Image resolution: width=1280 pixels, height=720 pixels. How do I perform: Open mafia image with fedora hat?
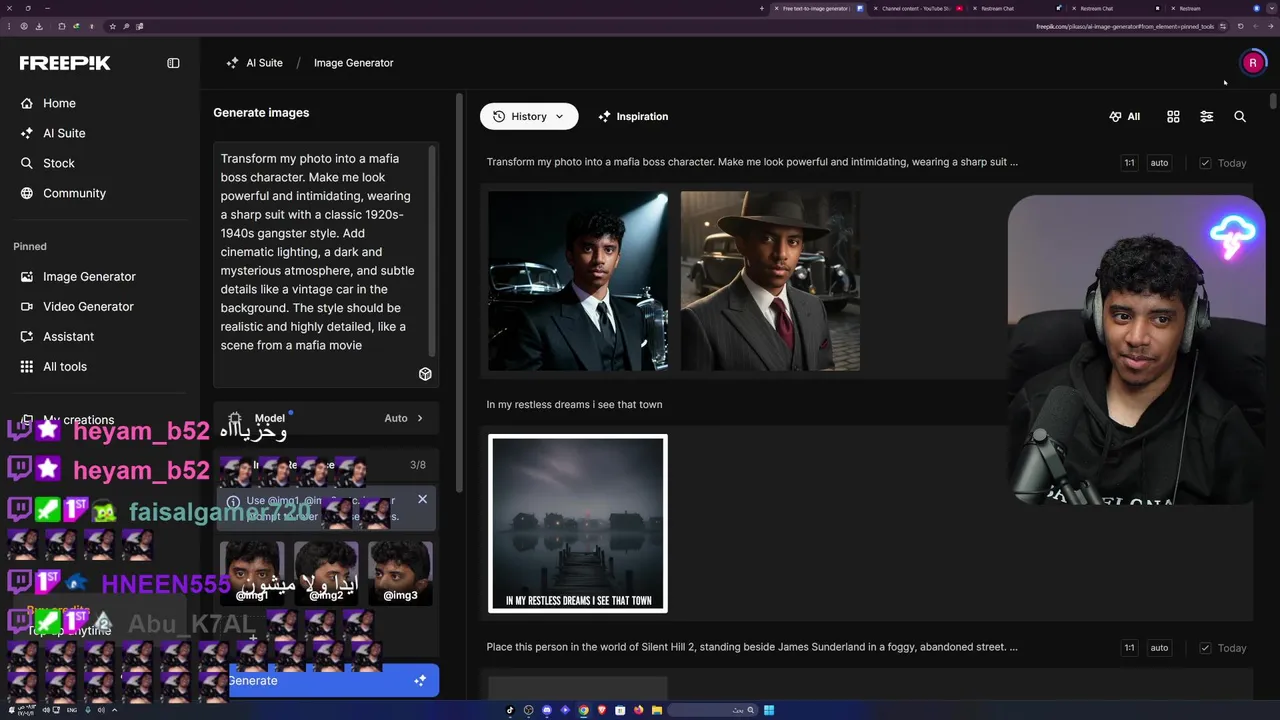tap(770, 281)
